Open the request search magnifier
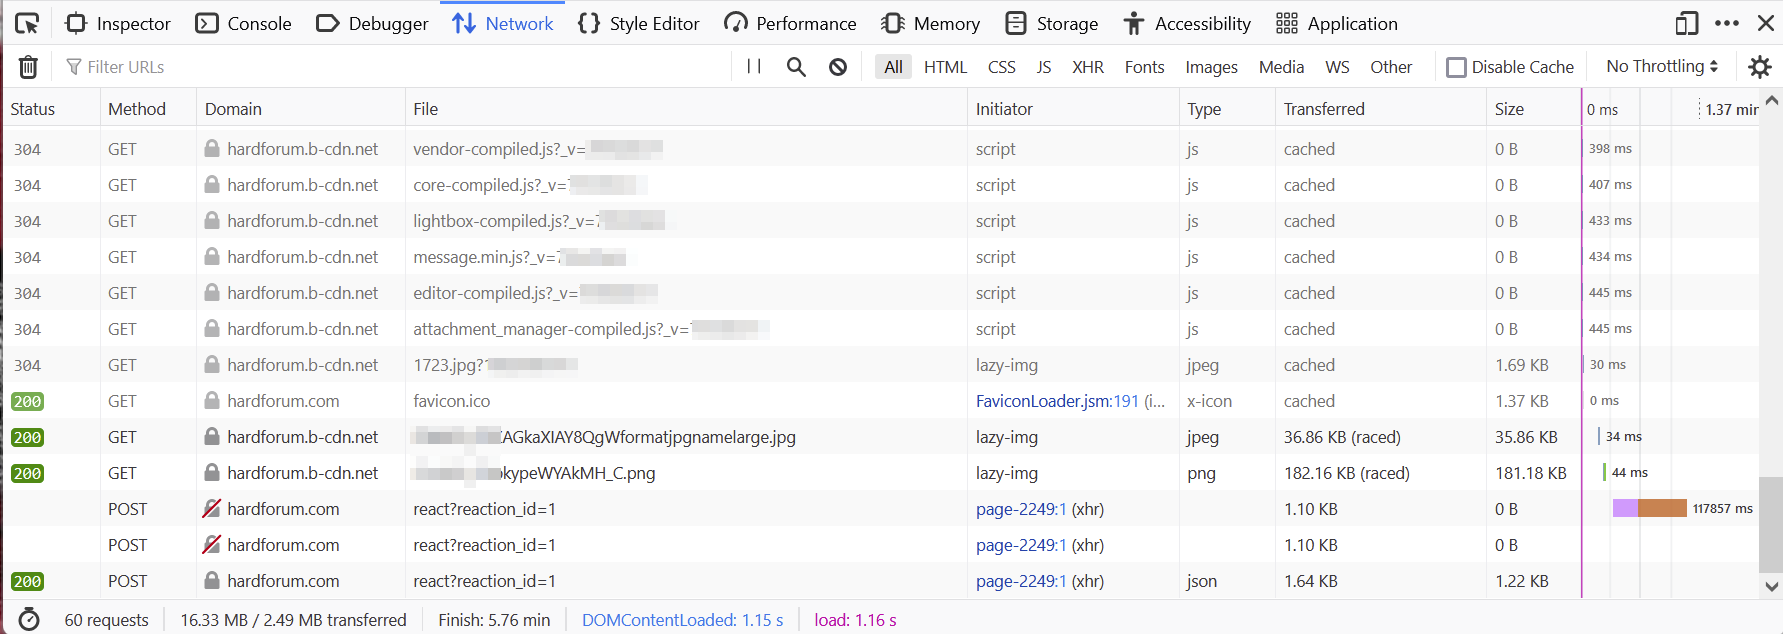Screen dimensions: 1783x634 (796, 67)
